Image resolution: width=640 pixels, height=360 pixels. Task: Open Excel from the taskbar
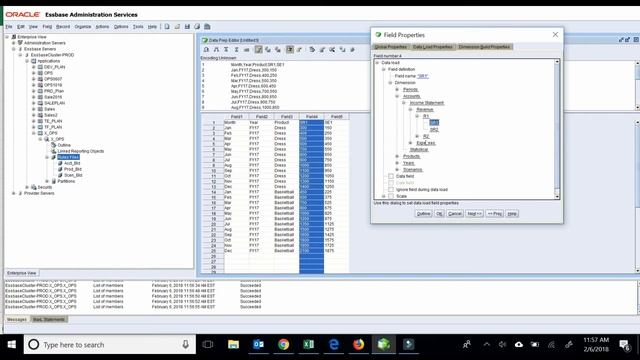pos(309,344)
